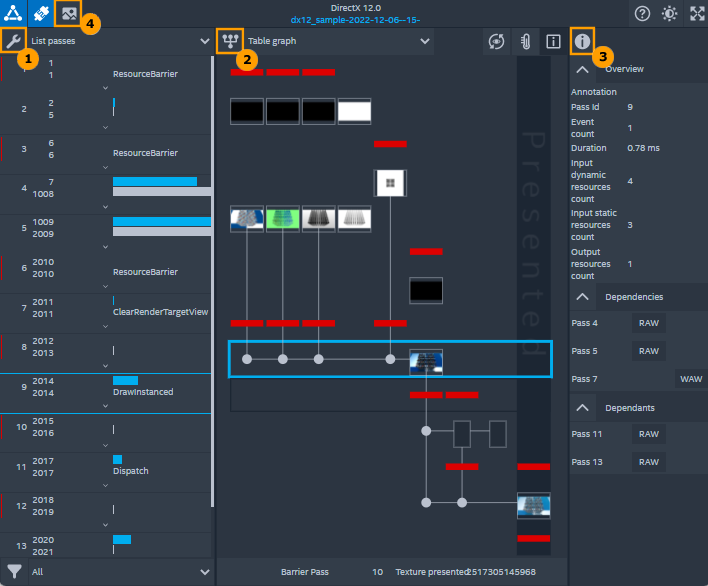Select pass 11 Dispatch row
This screenshot has width=708, height=586.
pos(105,471)
